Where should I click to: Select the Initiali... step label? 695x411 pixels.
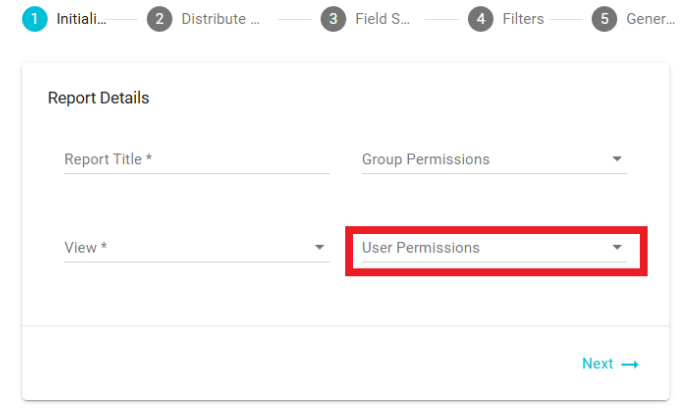point(81,19)
